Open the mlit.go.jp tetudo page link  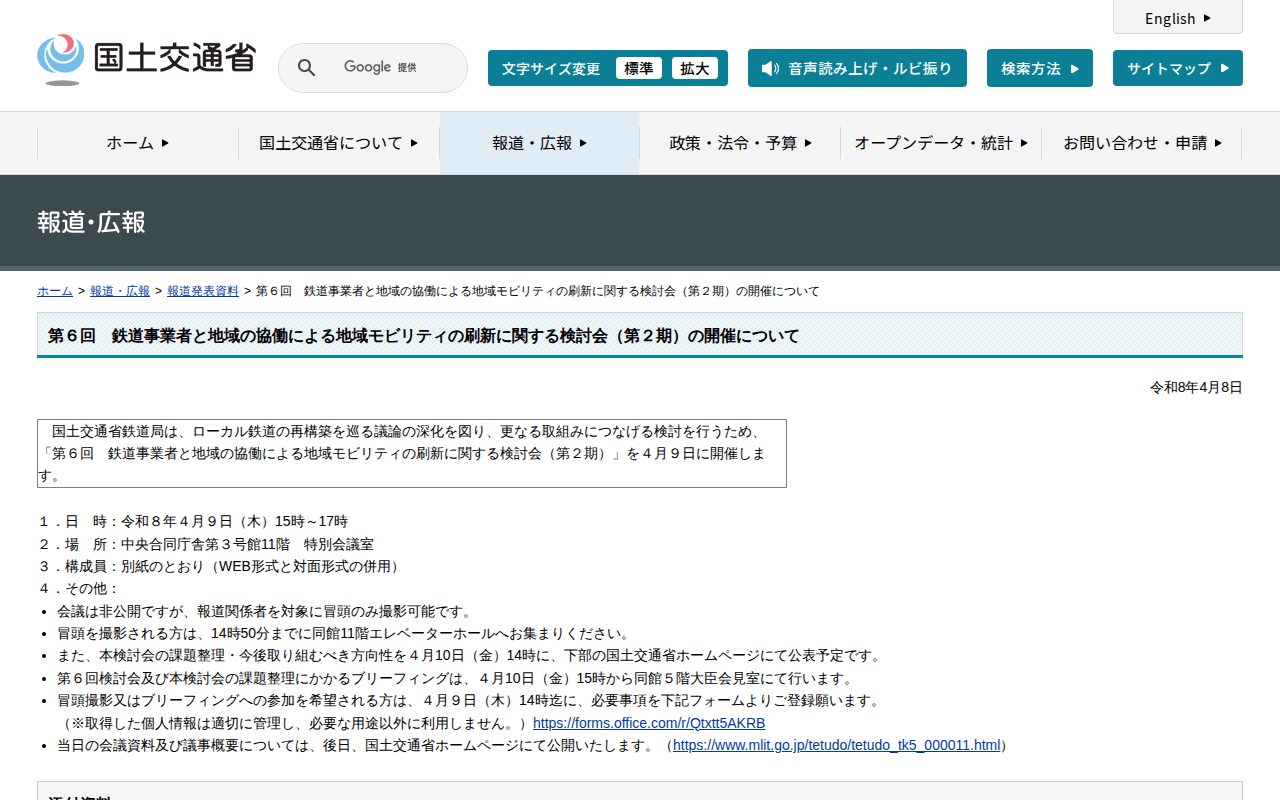point(836,745)
